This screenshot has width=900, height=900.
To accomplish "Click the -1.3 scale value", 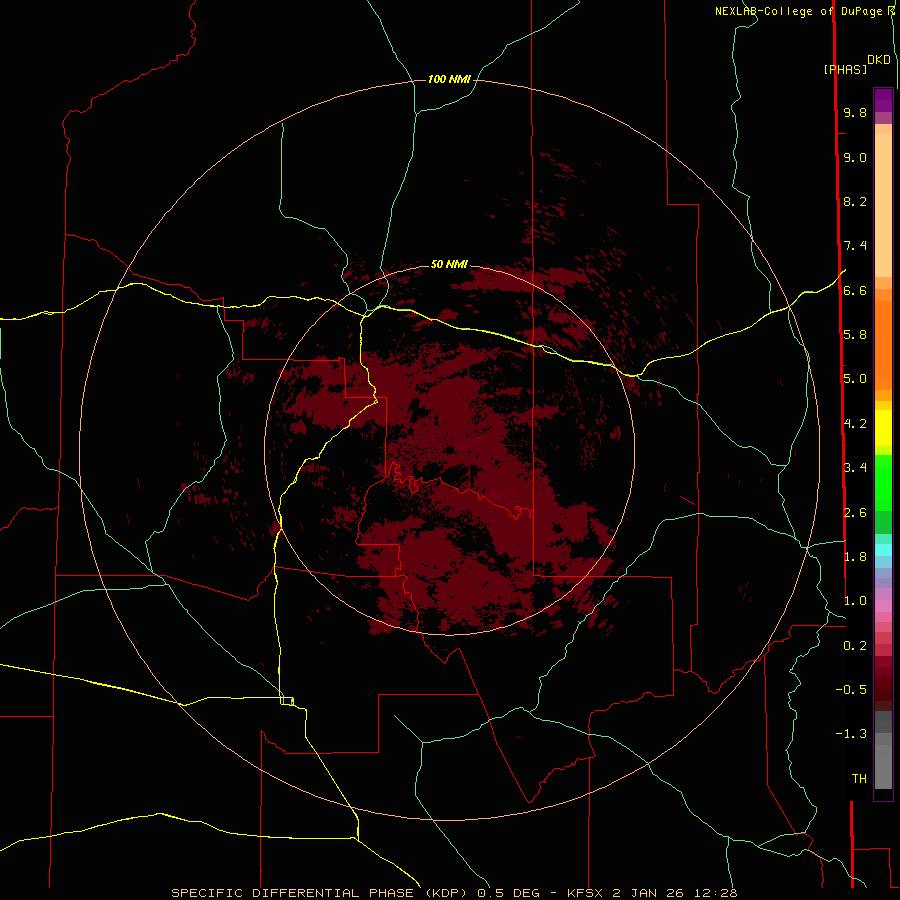I will click(x=851, y=735).
